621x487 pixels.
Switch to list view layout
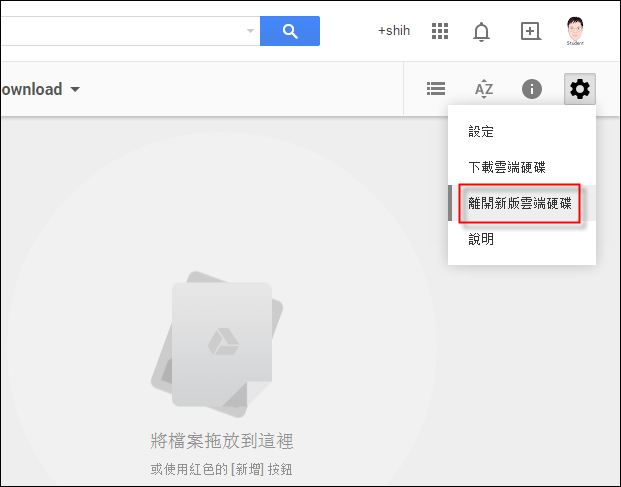[x=436, y=89]
